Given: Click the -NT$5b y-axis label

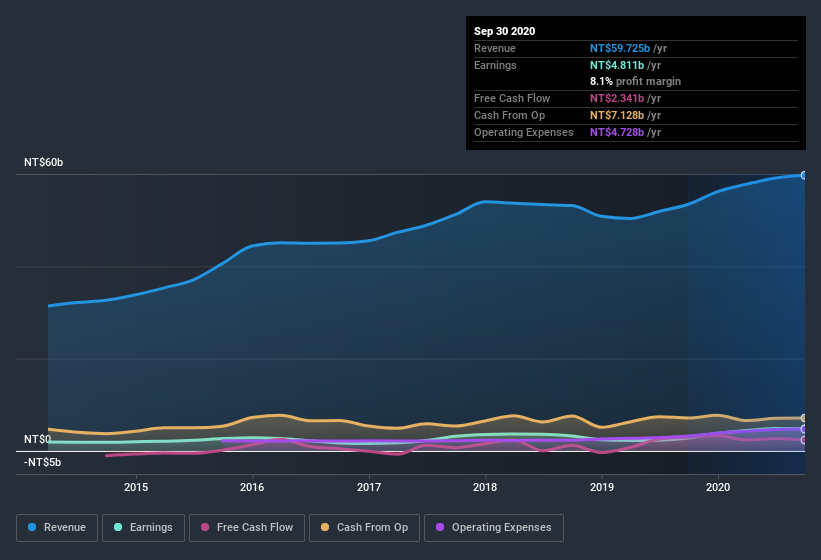Looking at the screenshot, I should click(x=42, y=462).
